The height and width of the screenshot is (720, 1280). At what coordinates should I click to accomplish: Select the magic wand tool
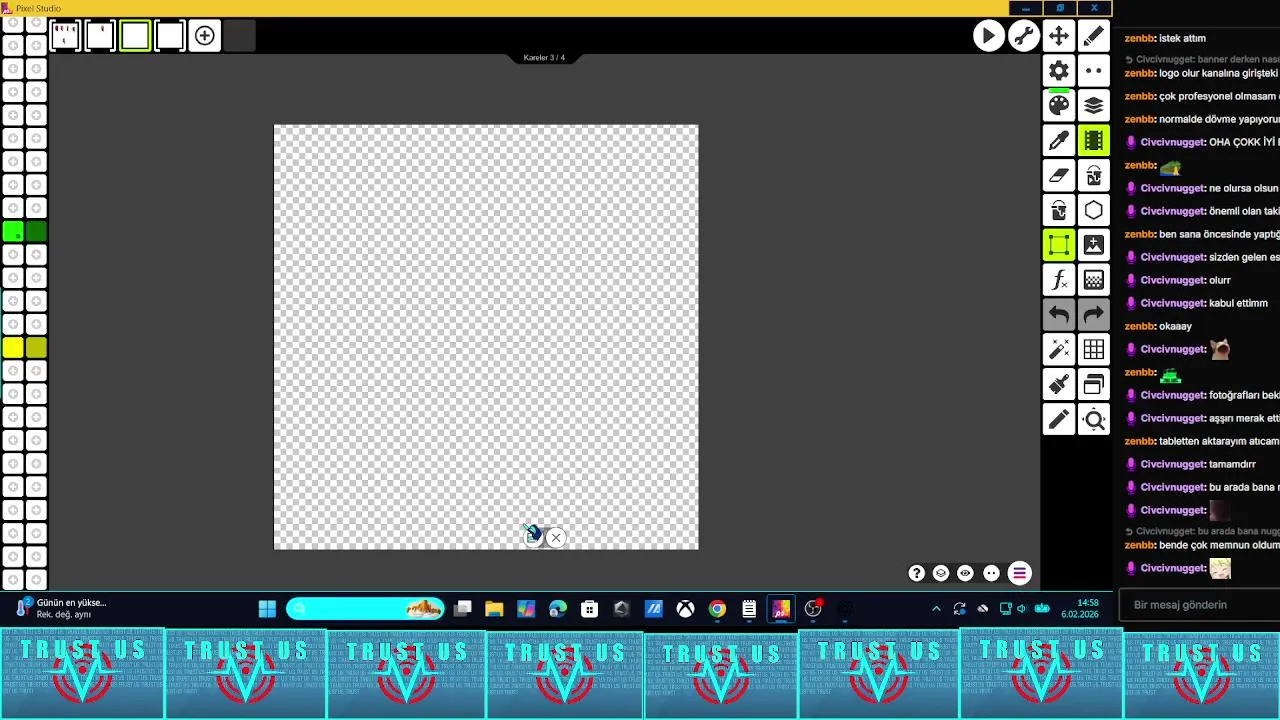[x=1059, y=349]
